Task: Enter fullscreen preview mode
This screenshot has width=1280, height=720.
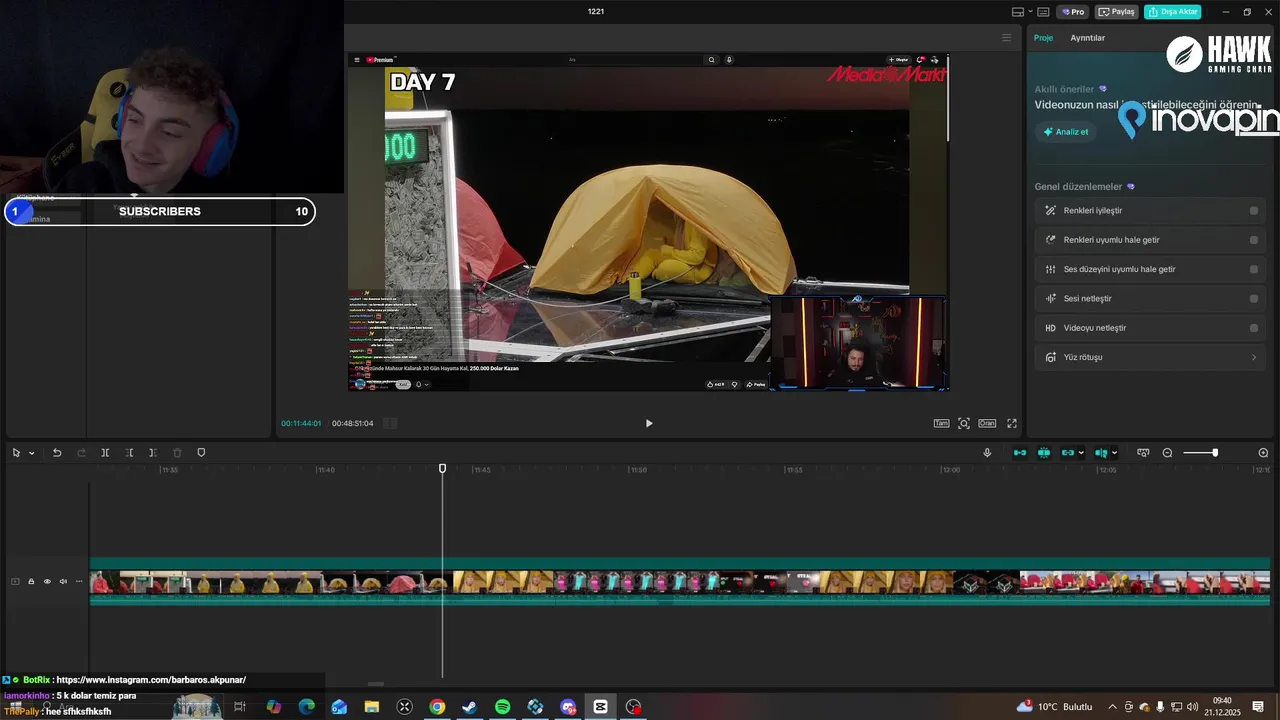Action: 1012,423
